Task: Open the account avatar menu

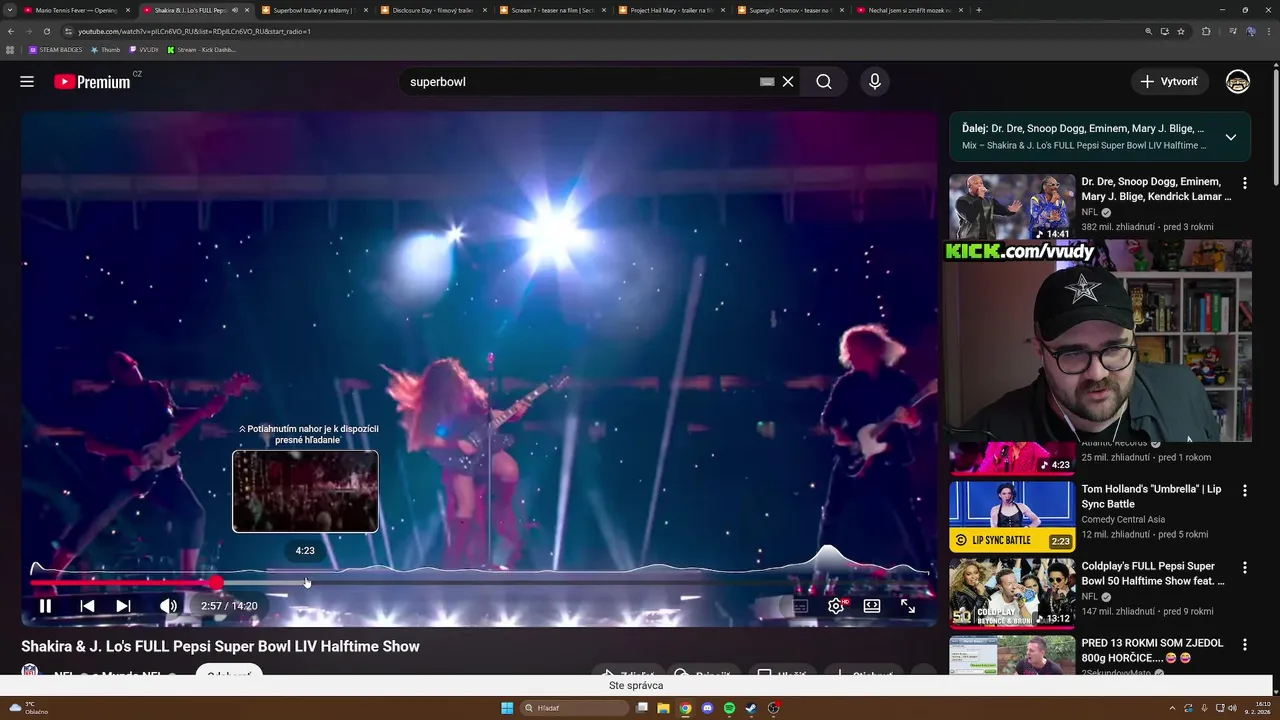Action: pos(1238,82)
